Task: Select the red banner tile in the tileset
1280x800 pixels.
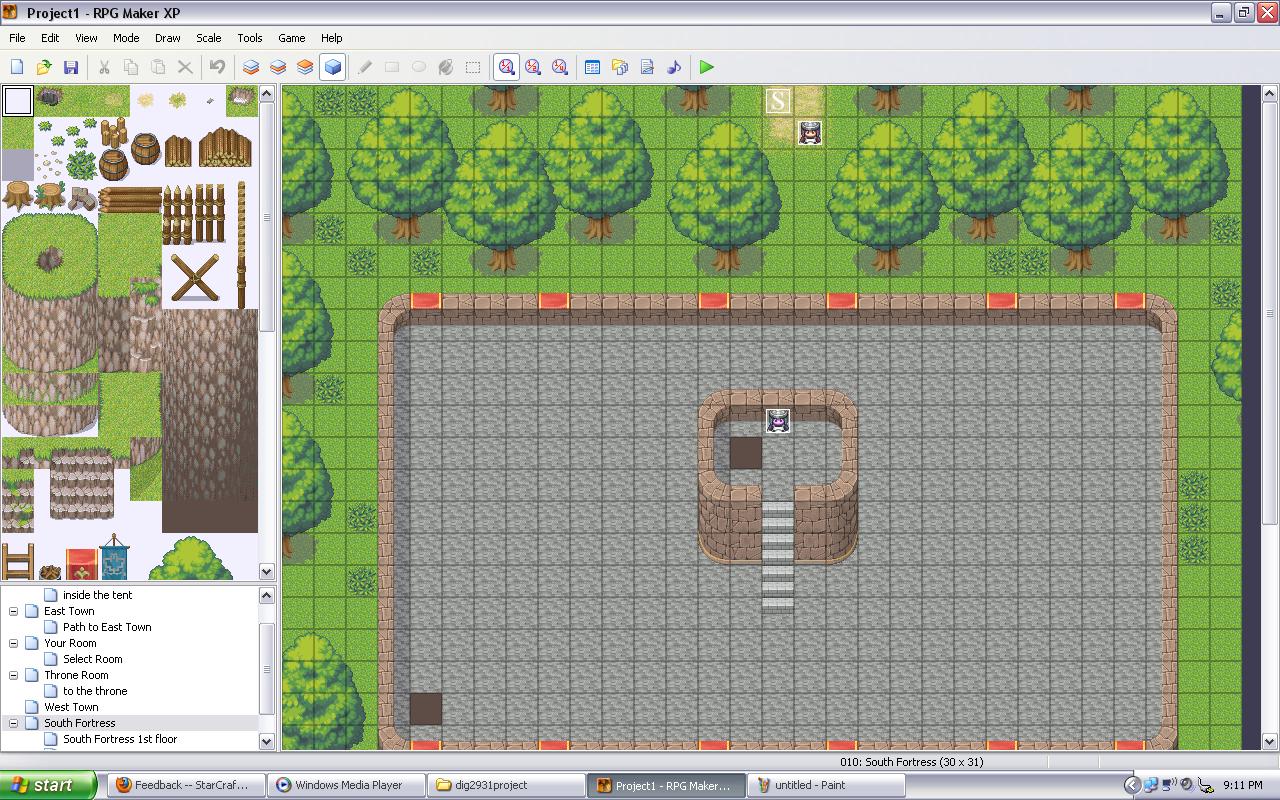Action: click(x=81, y=563)
